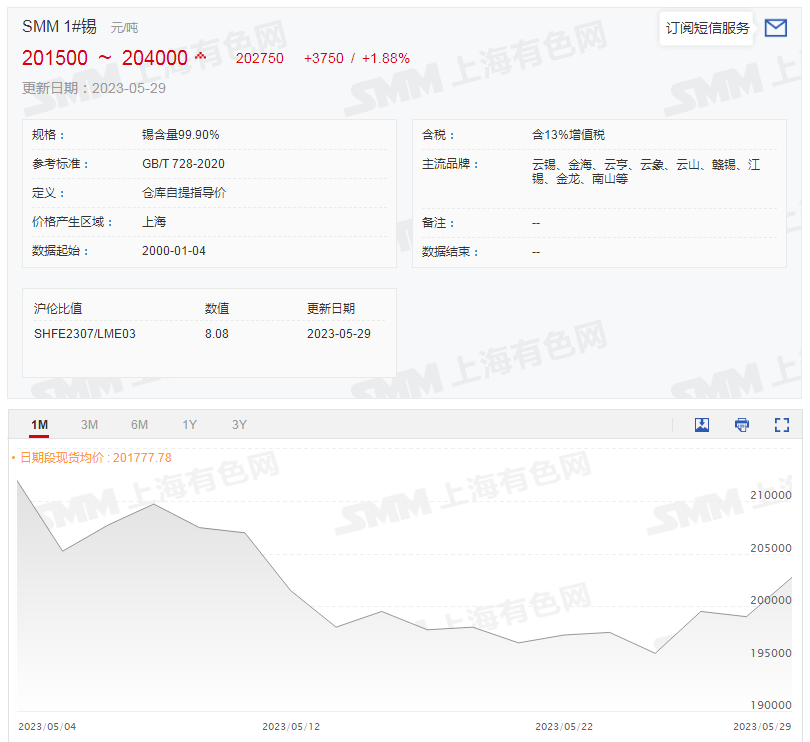The height and width of the screenshot is (742, 810).
Task: Open the mail subscription envelope icon
Action: click(776, 28)
